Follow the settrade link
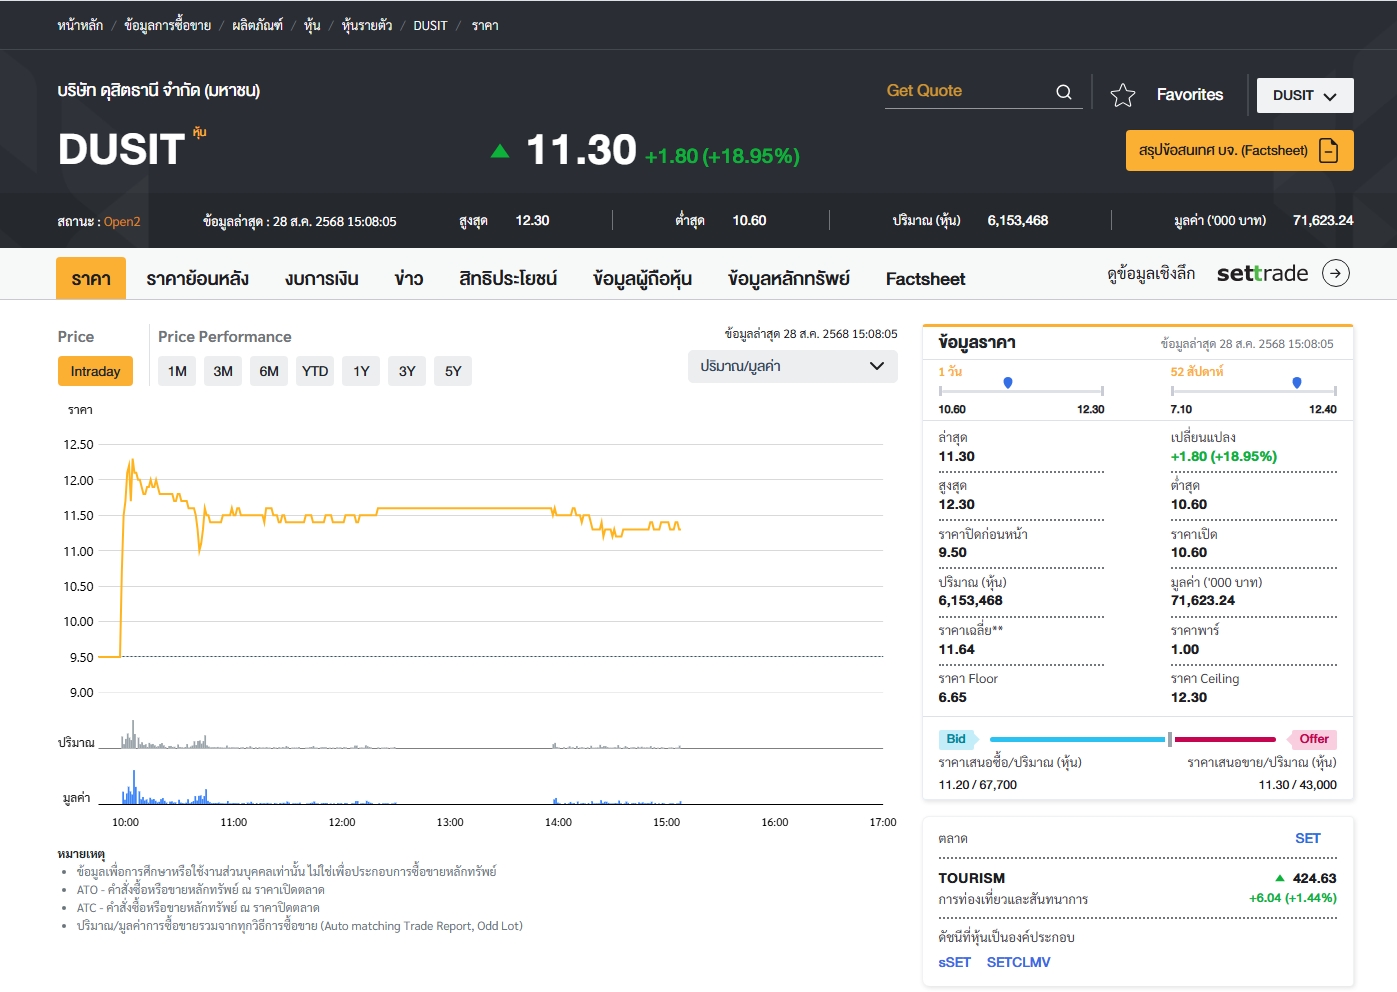Viewport: 1397px width, 992px height. click(1262, 273)
